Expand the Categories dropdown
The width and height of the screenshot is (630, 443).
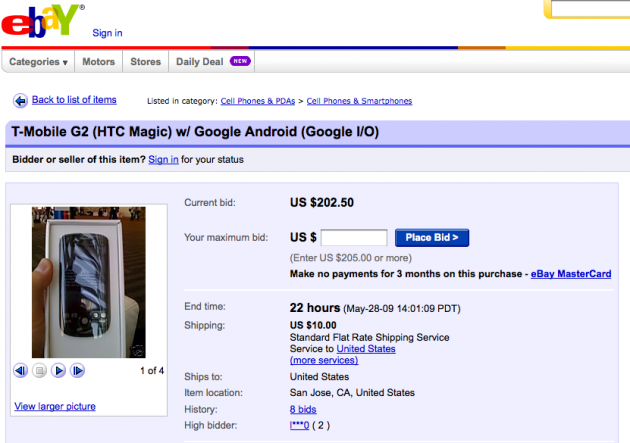[39, 62]
